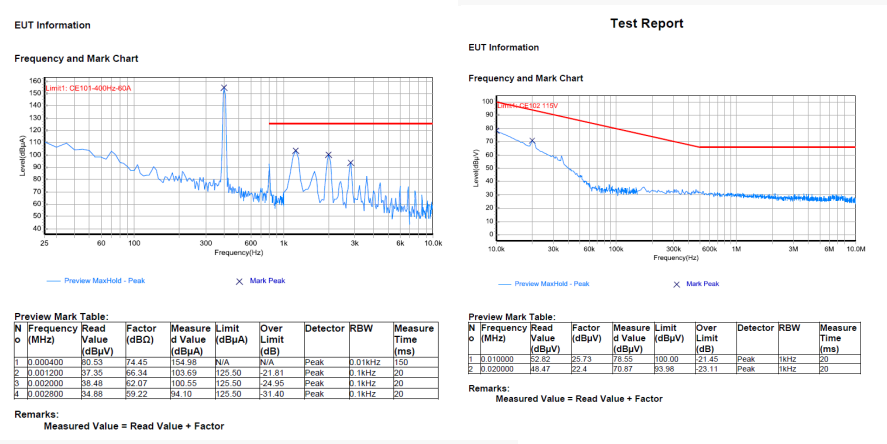Click the -31.40 over limit table cell
The height and width of the screenshot is (444, 887).
pyautogui.click(x=273, y=390)
